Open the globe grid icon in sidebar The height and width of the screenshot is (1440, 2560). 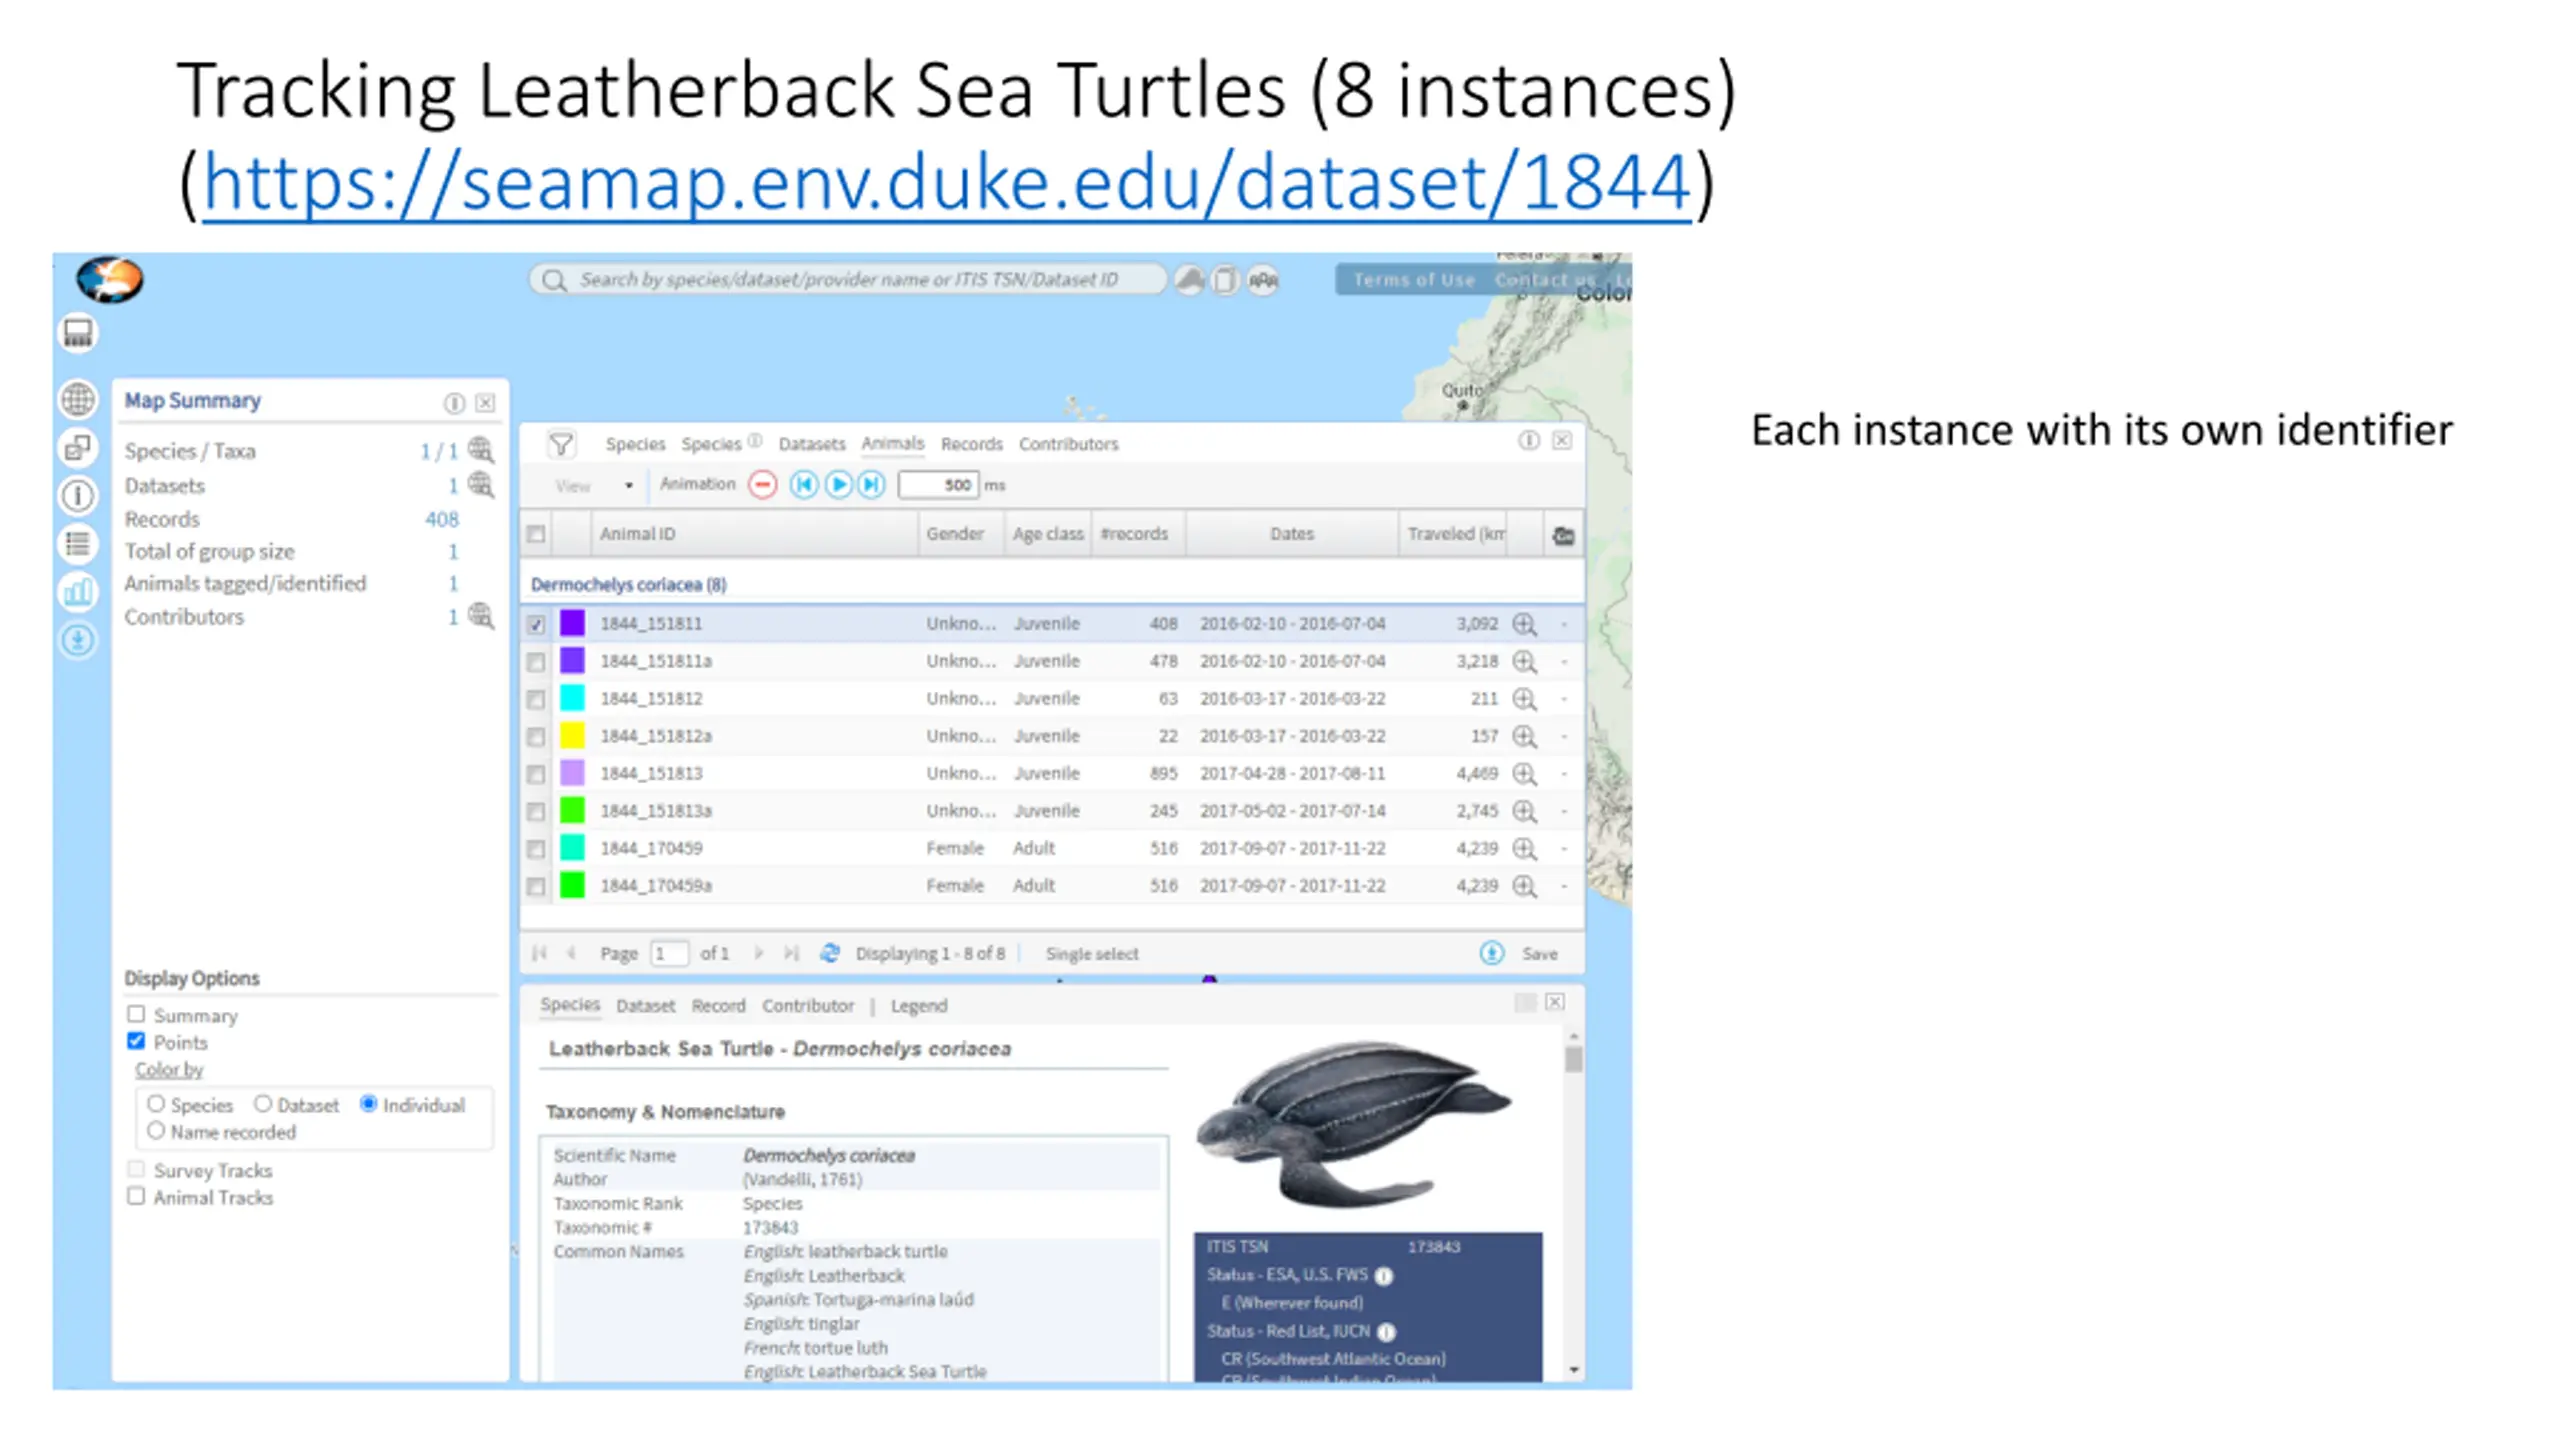(x=78, y=399)
